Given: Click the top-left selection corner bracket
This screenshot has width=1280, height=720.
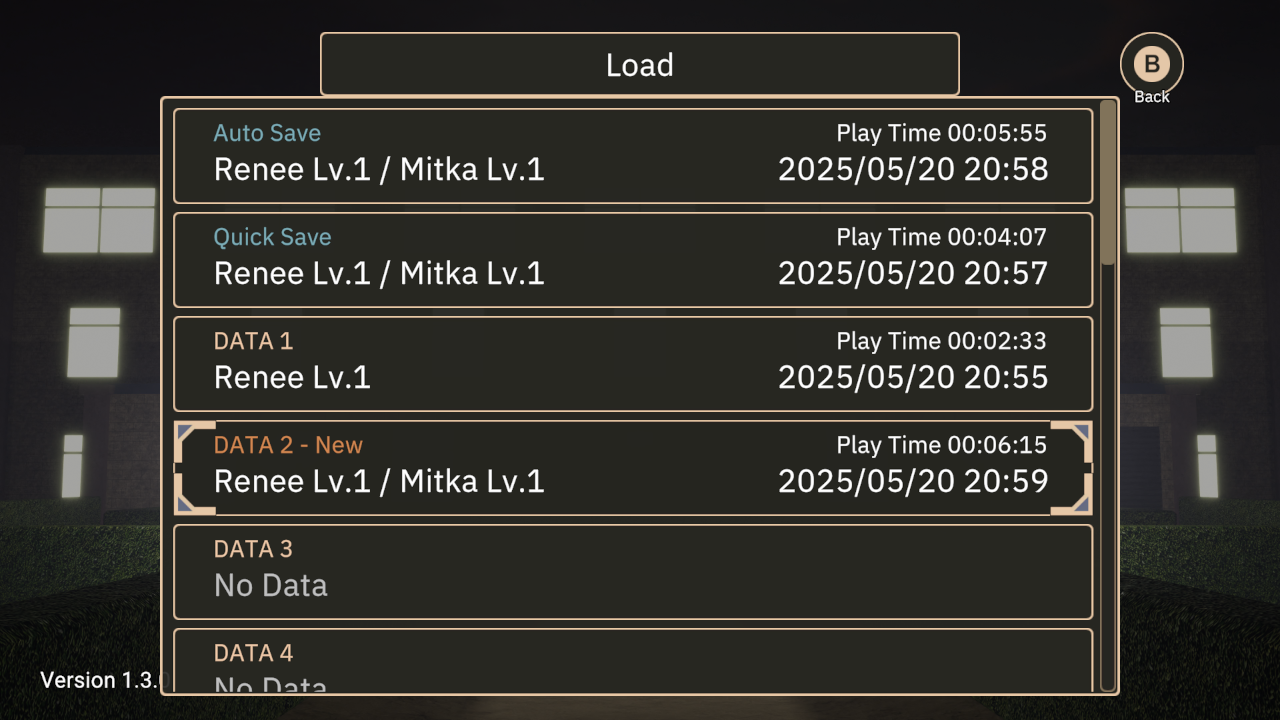Looking at the screenshot, I should pyautogui.click(x=194, y=441).
